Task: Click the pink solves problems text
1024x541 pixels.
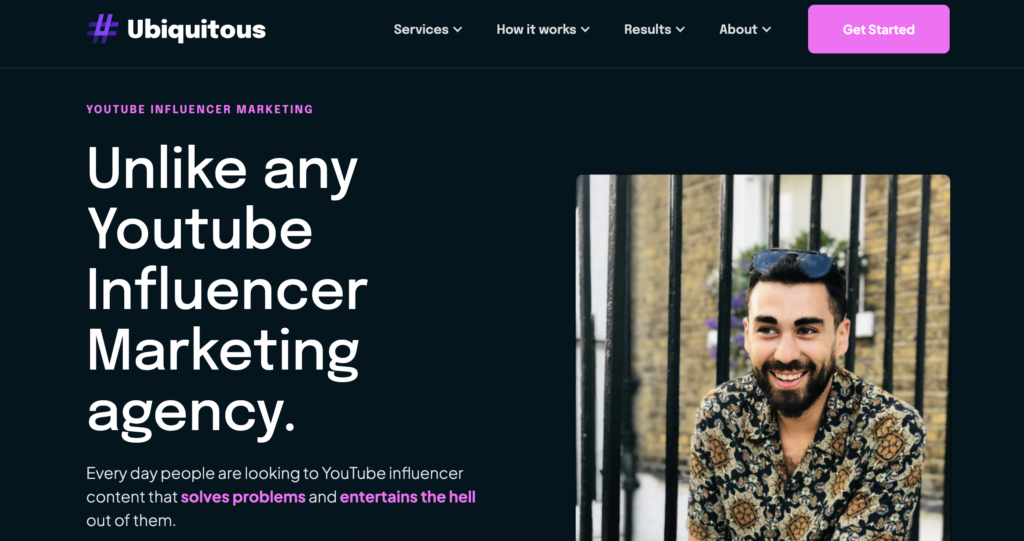Action: 243,497
